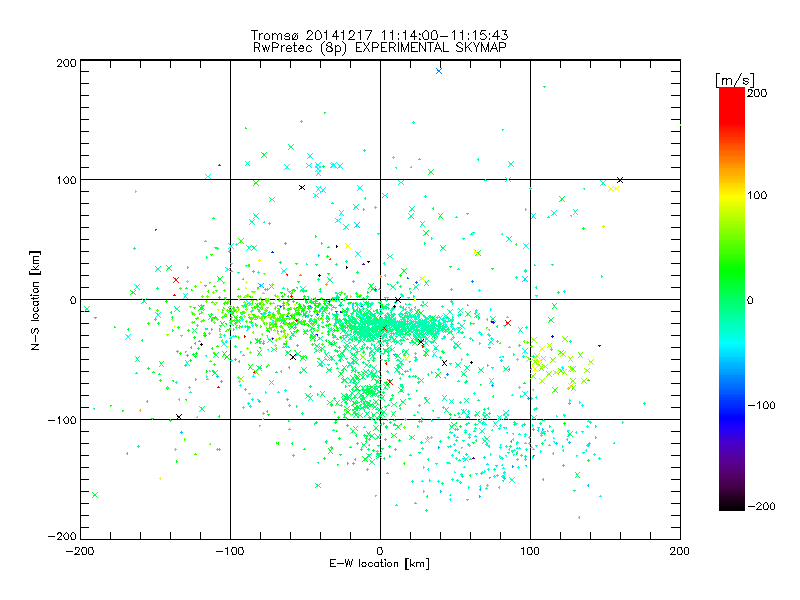
Task: Click the '-200' colorbar bottom label
Action: [x=761, y=506]
